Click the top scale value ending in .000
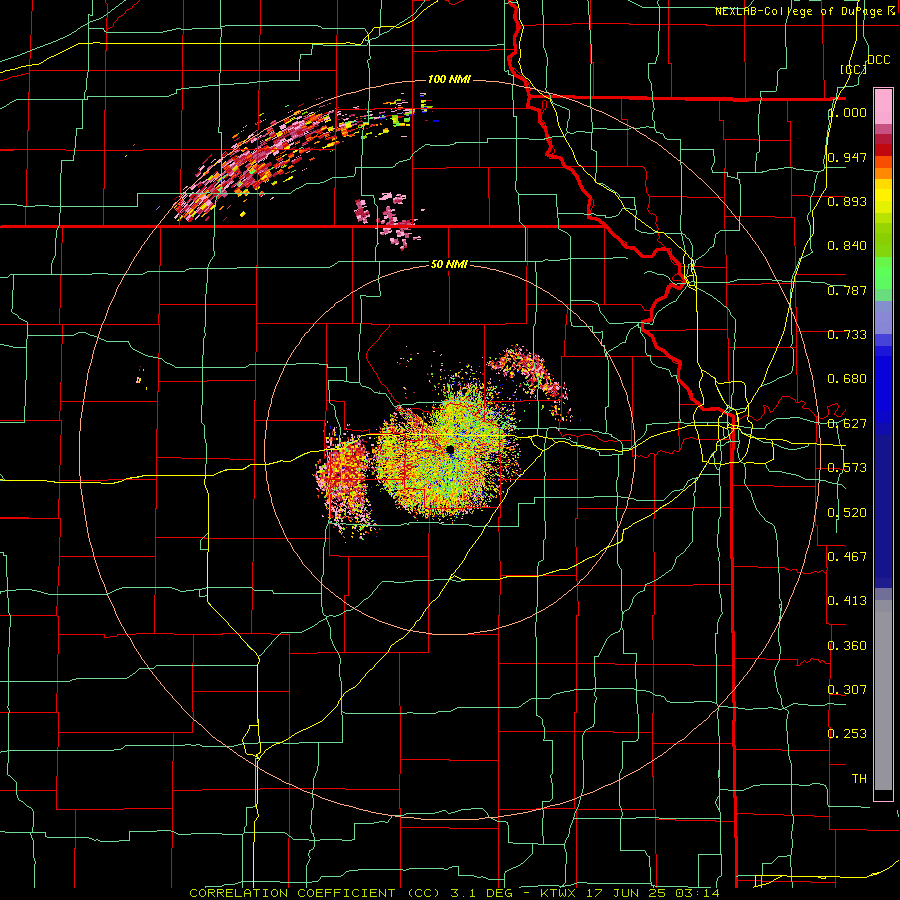 (847, 113)
